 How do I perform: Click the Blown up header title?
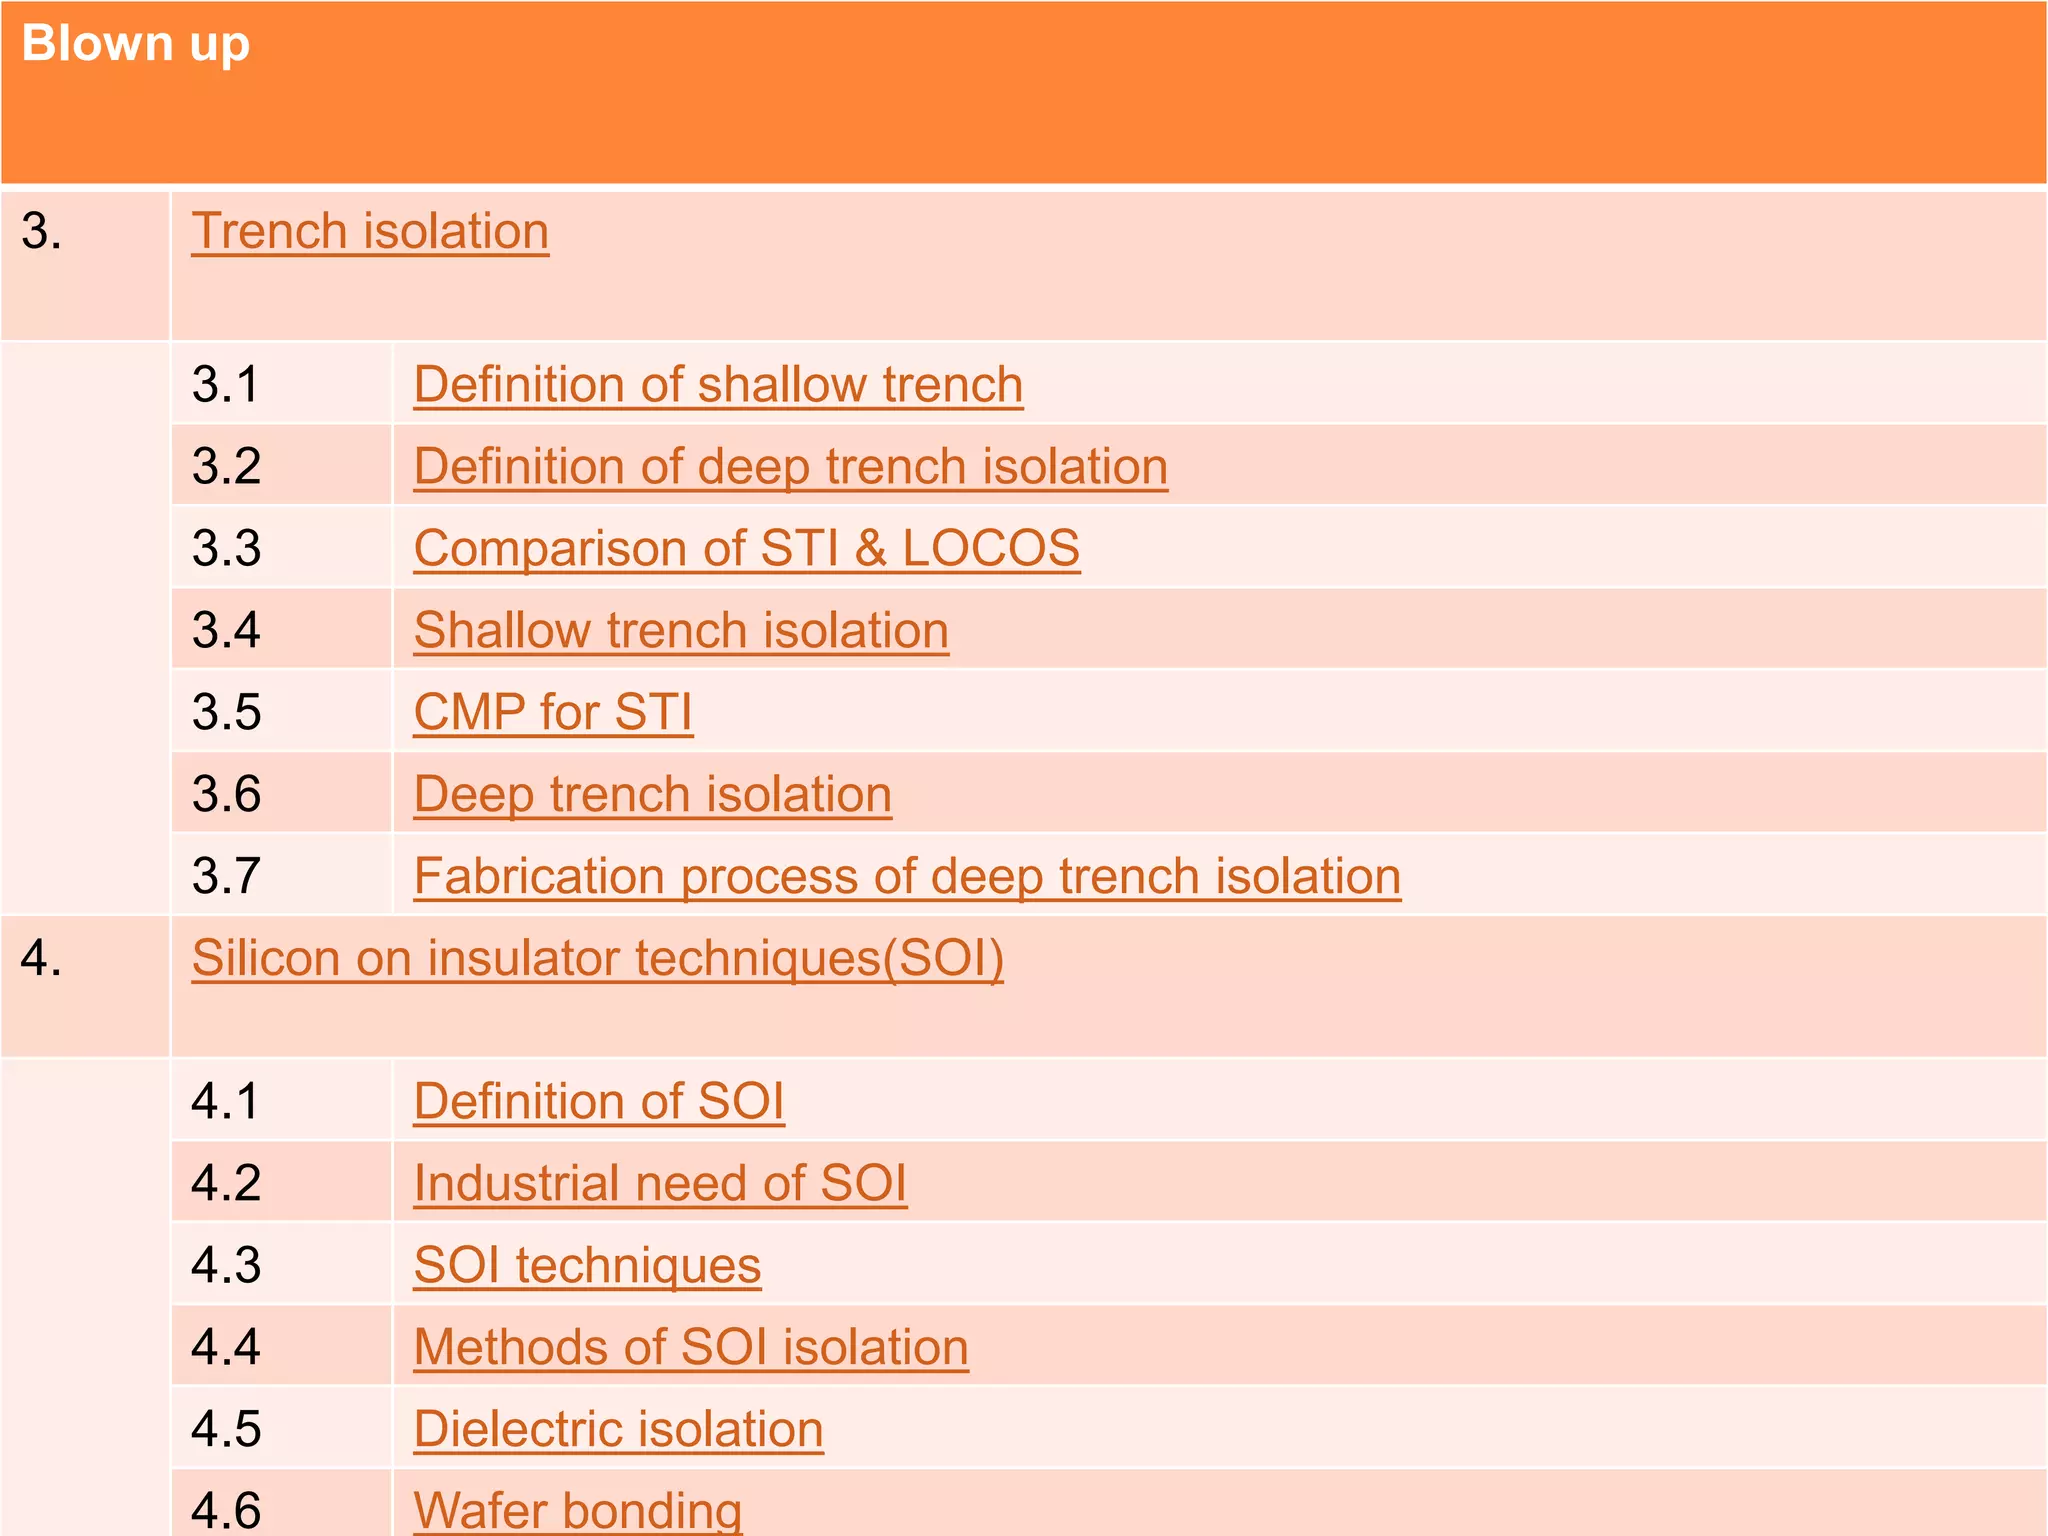(135, 44)
